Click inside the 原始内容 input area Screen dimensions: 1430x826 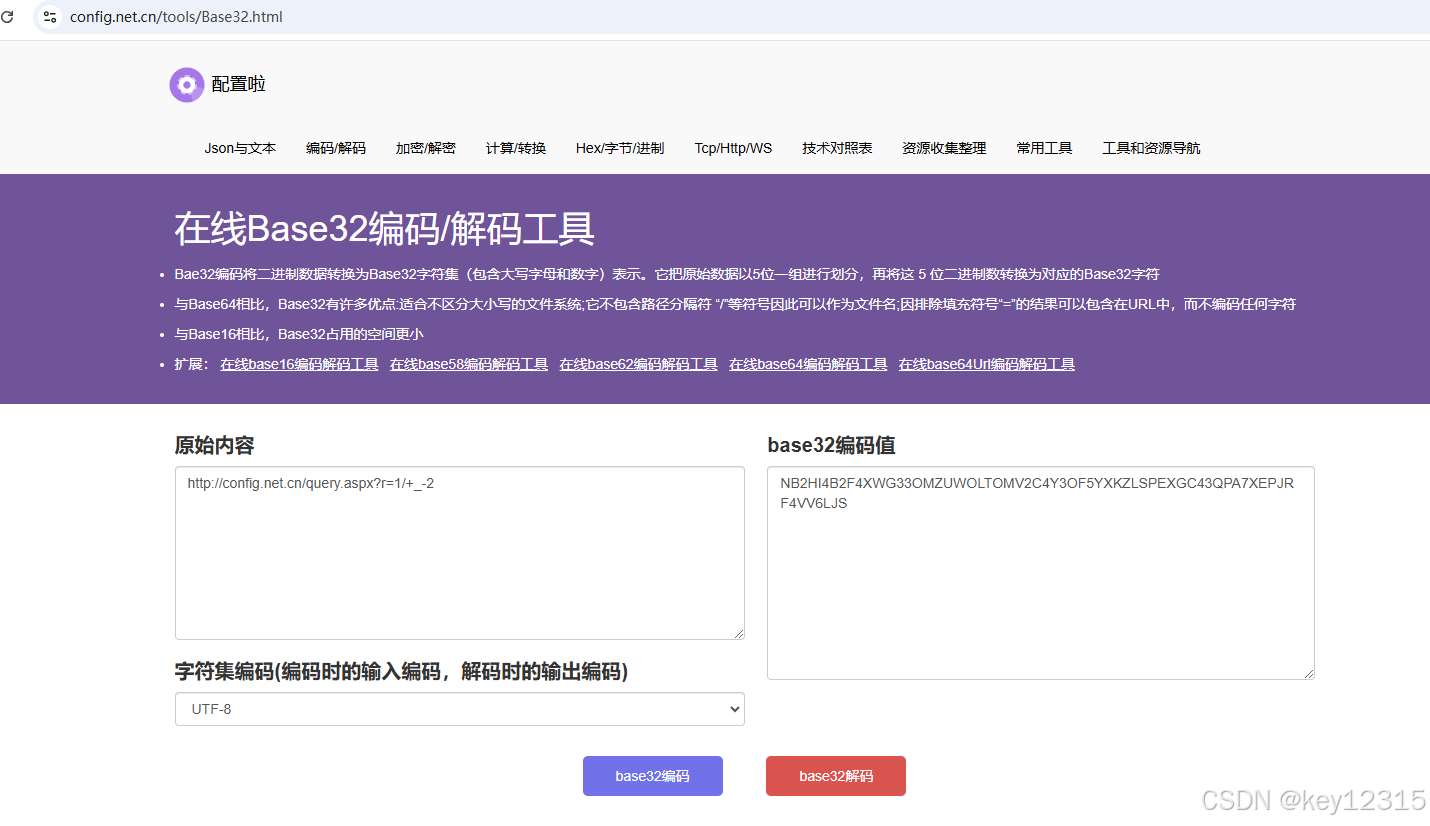(x=459, y=550)
